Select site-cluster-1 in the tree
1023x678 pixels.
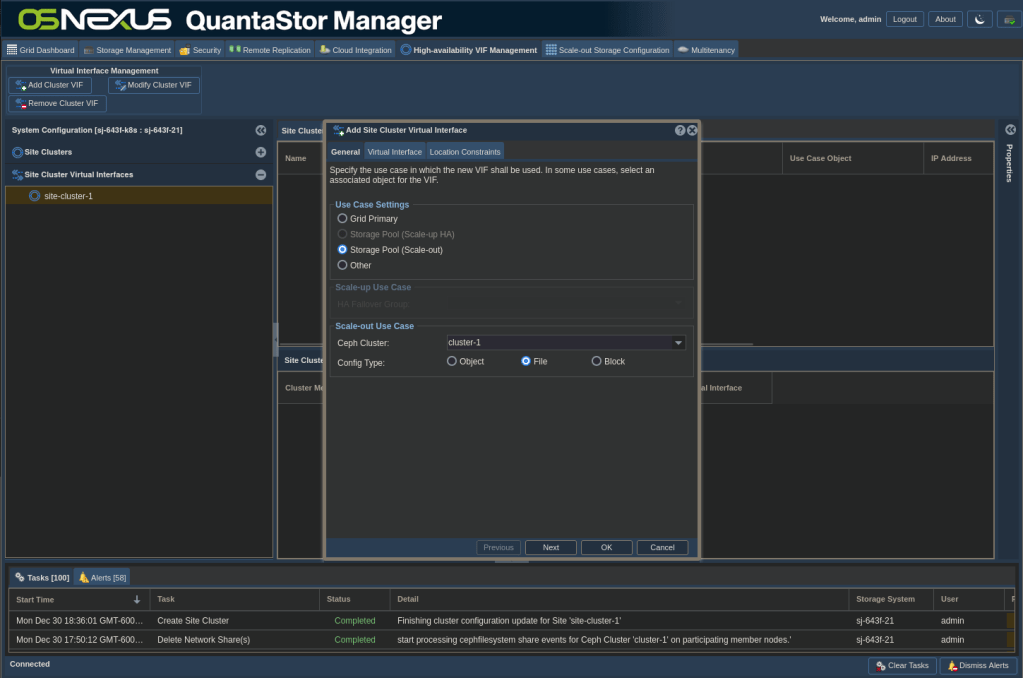[68, 196]
